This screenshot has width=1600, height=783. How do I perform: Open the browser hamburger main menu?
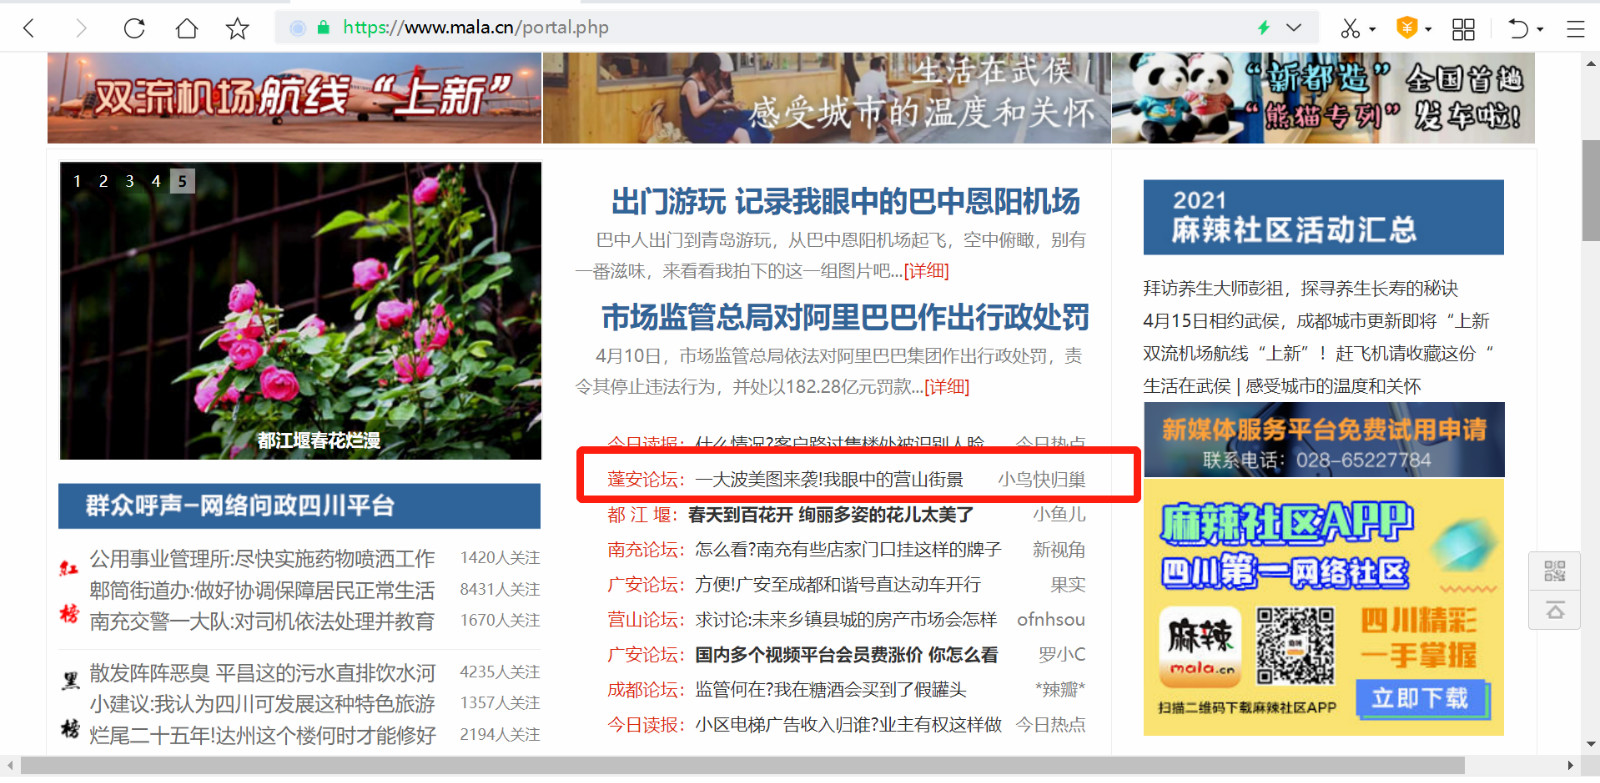point(1575,29)
